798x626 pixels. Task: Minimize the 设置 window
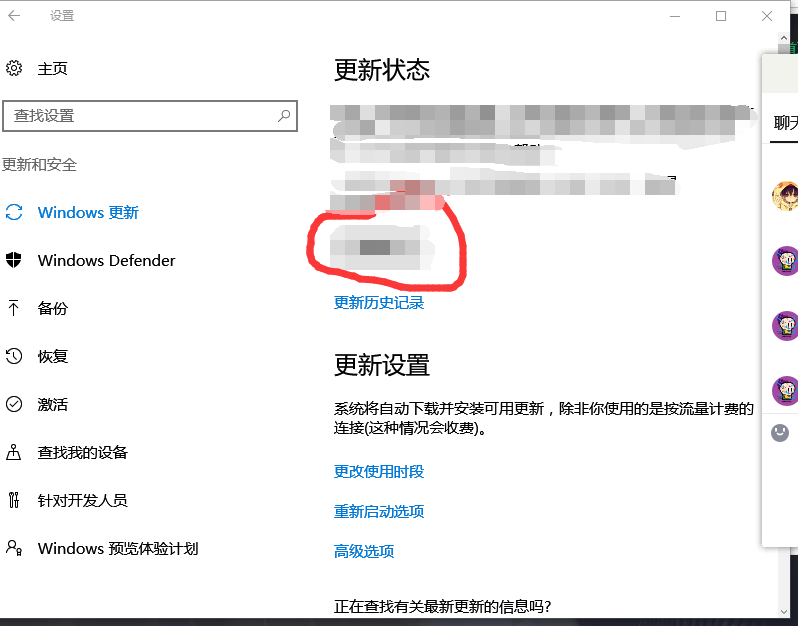(x=675, y=16)
